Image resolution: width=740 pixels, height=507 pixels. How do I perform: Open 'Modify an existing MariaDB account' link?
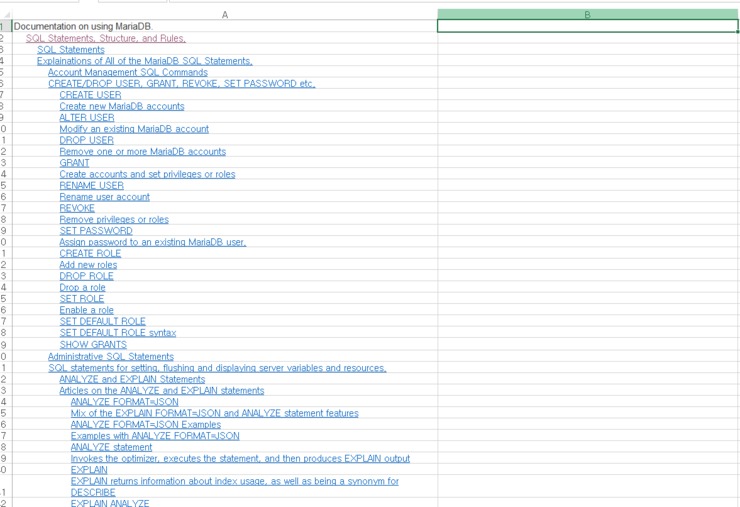[134, 129]
